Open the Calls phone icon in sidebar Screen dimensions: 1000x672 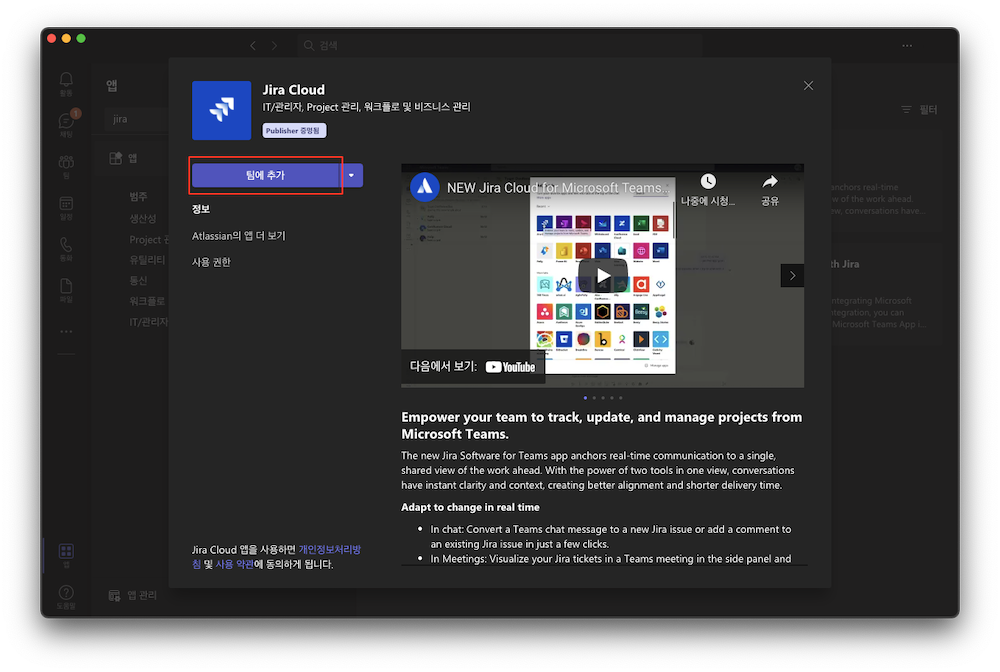pos(66,246)
